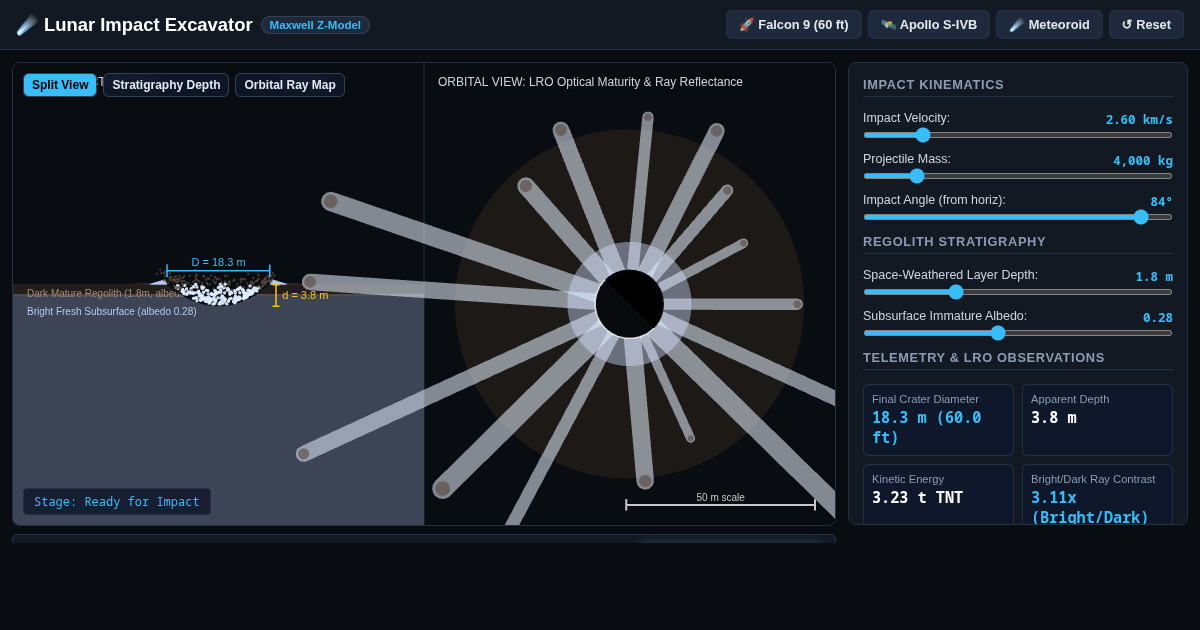
Task: Select the Apparent Depth card
Action: [1097, 420]
